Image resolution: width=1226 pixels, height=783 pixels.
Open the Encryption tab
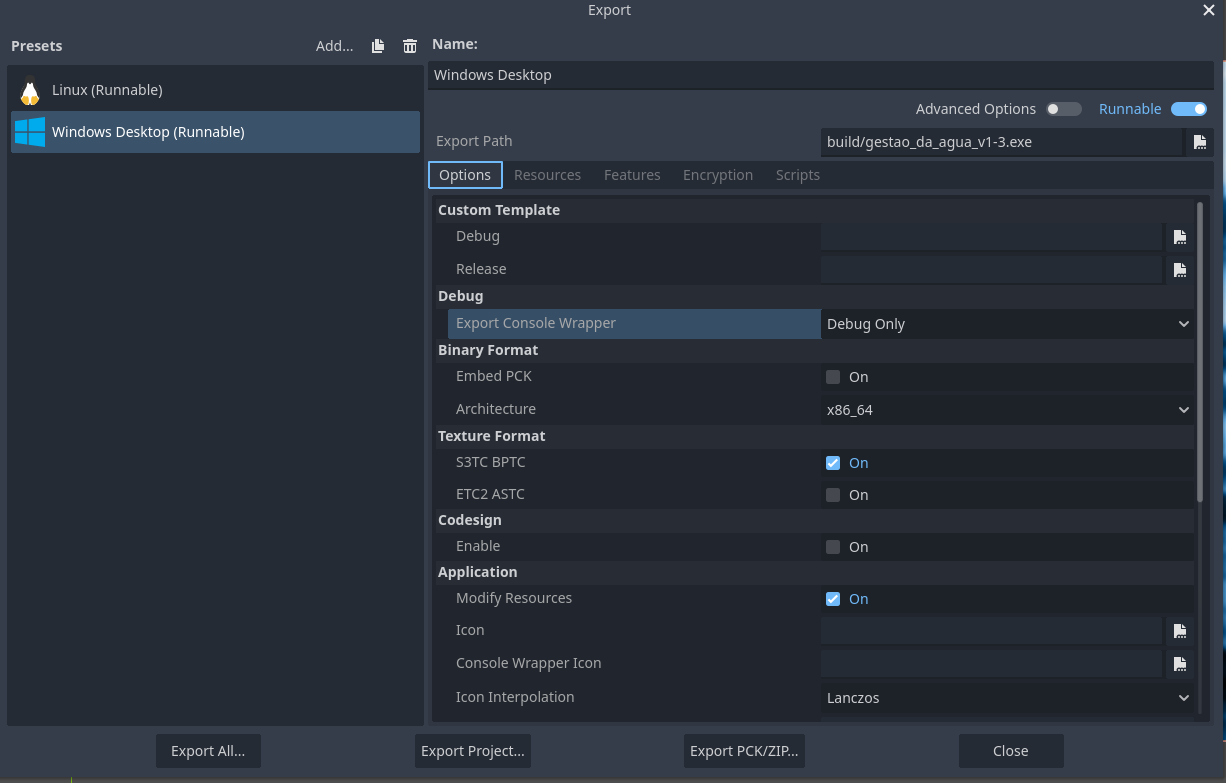[717, 175]
